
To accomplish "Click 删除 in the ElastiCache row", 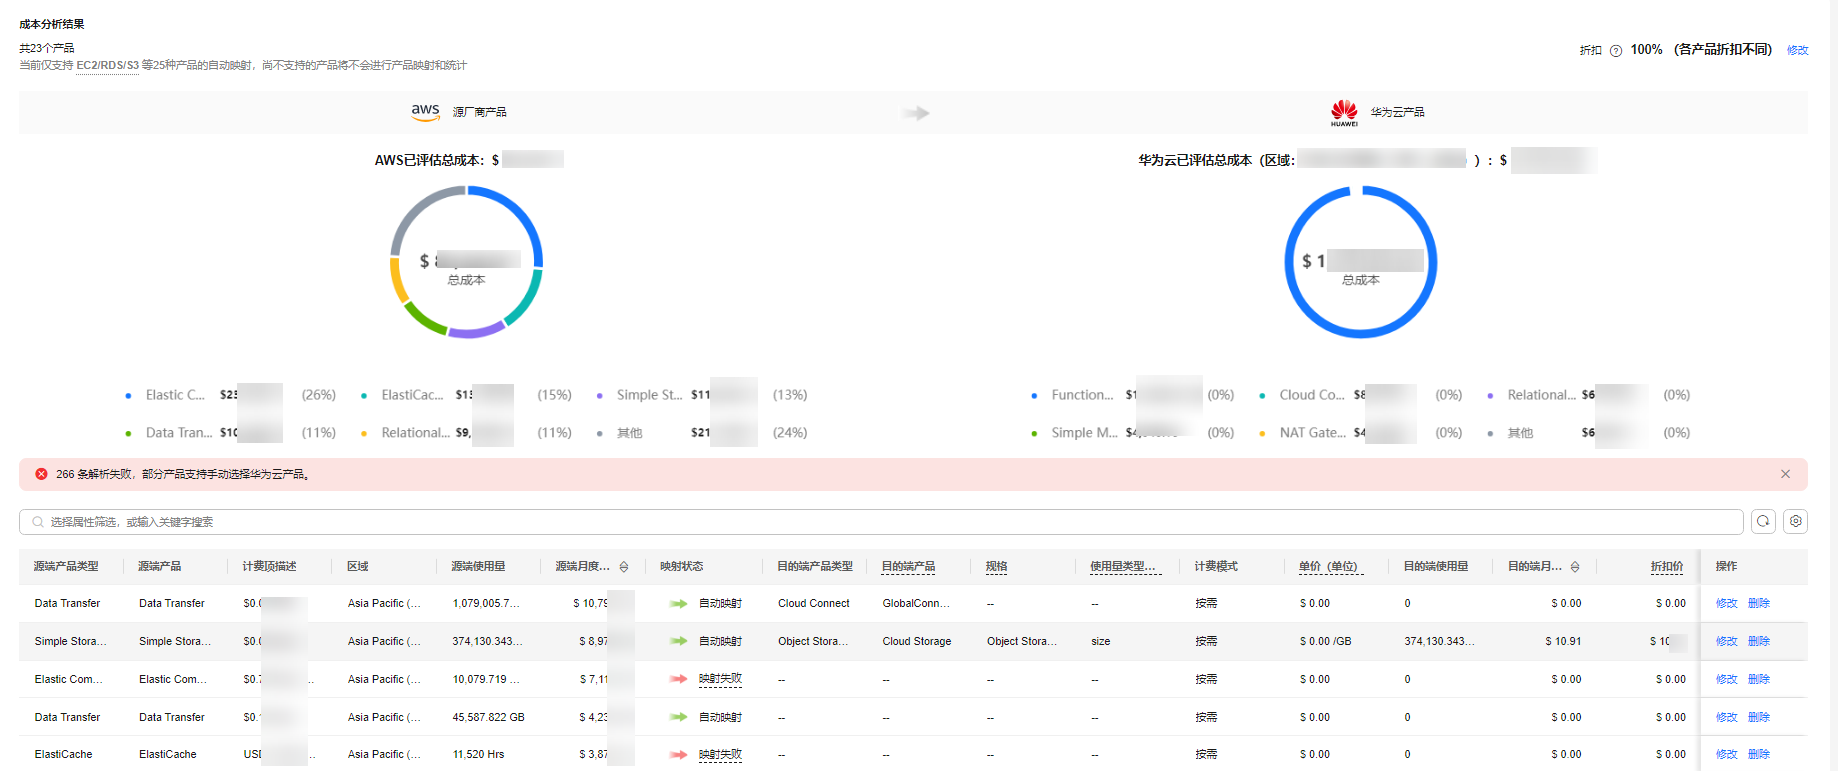I will (1759, 754).
